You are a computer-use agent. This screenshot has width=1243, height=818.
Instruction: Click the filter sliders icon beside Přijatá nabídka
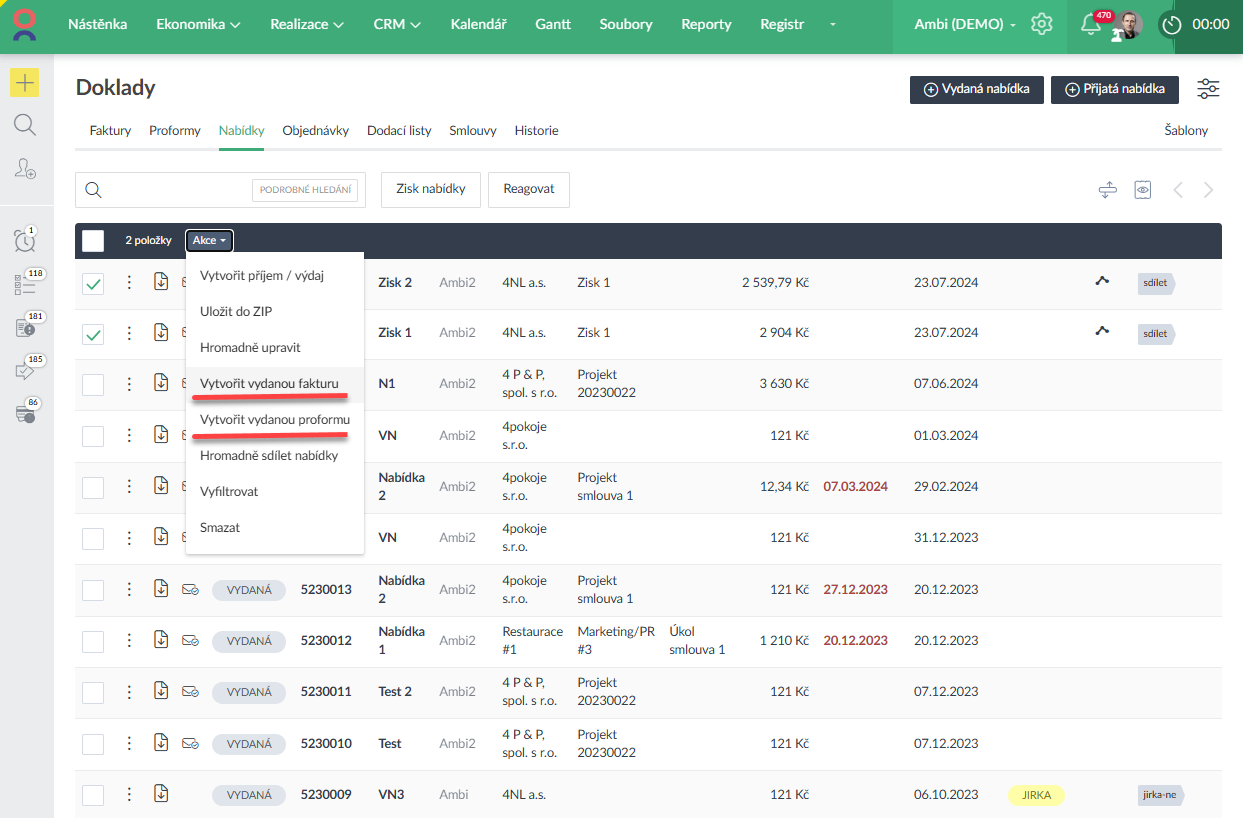point(1208,89)
